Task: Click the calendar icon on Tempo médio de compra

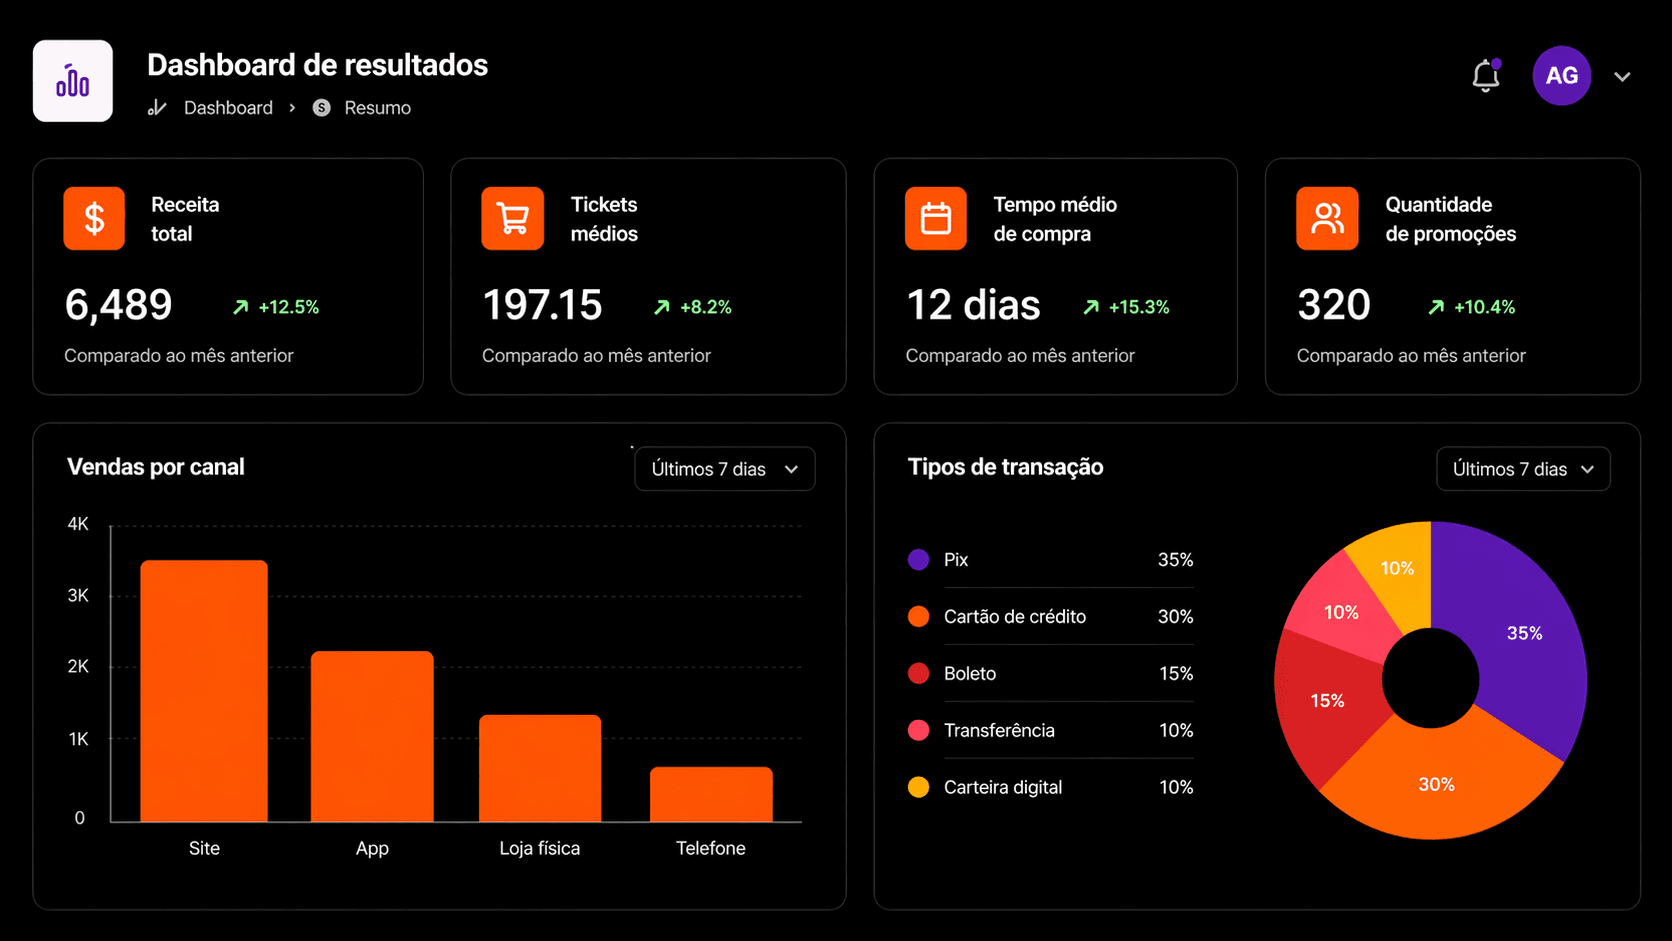Action: pyautogui.click(x=934, y=218)
